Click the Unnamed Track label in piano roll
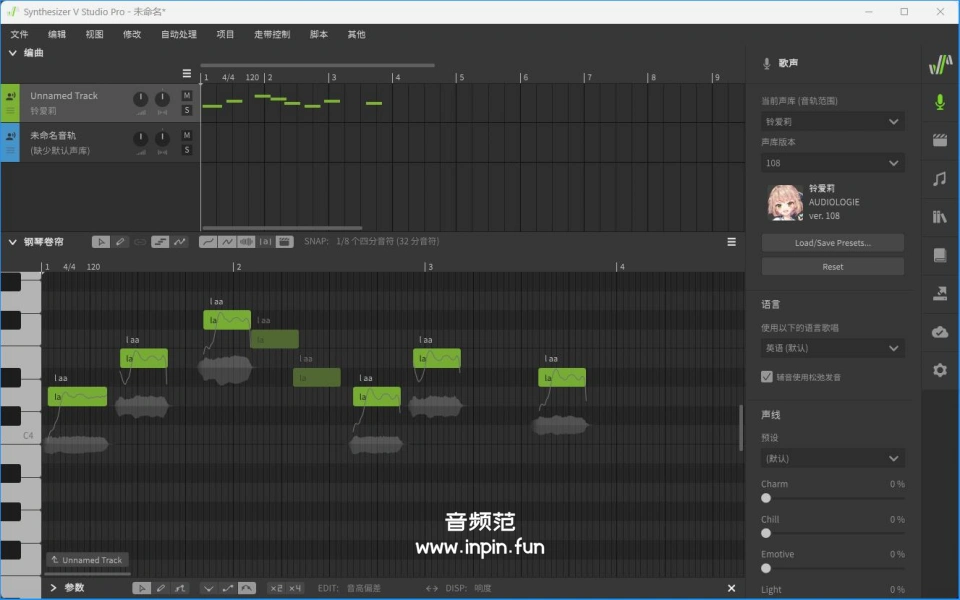Viewport: 960px width, 600px height. pos(87,560)
